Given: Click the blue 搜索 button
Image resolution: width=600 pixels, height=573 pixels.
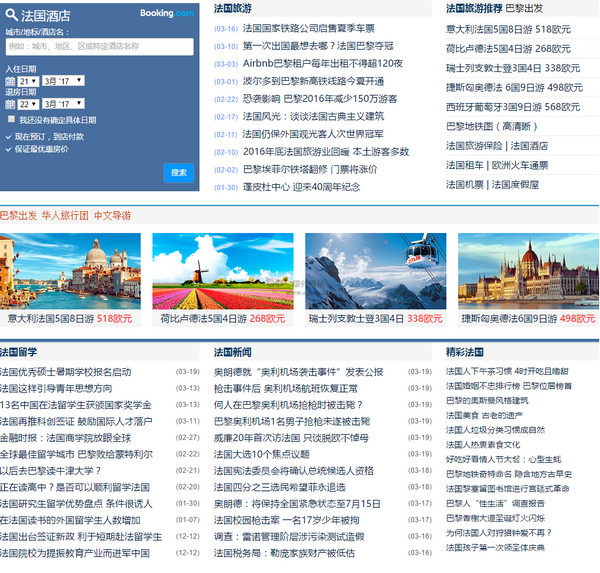Looking at the screenshot, I should 179,173.
